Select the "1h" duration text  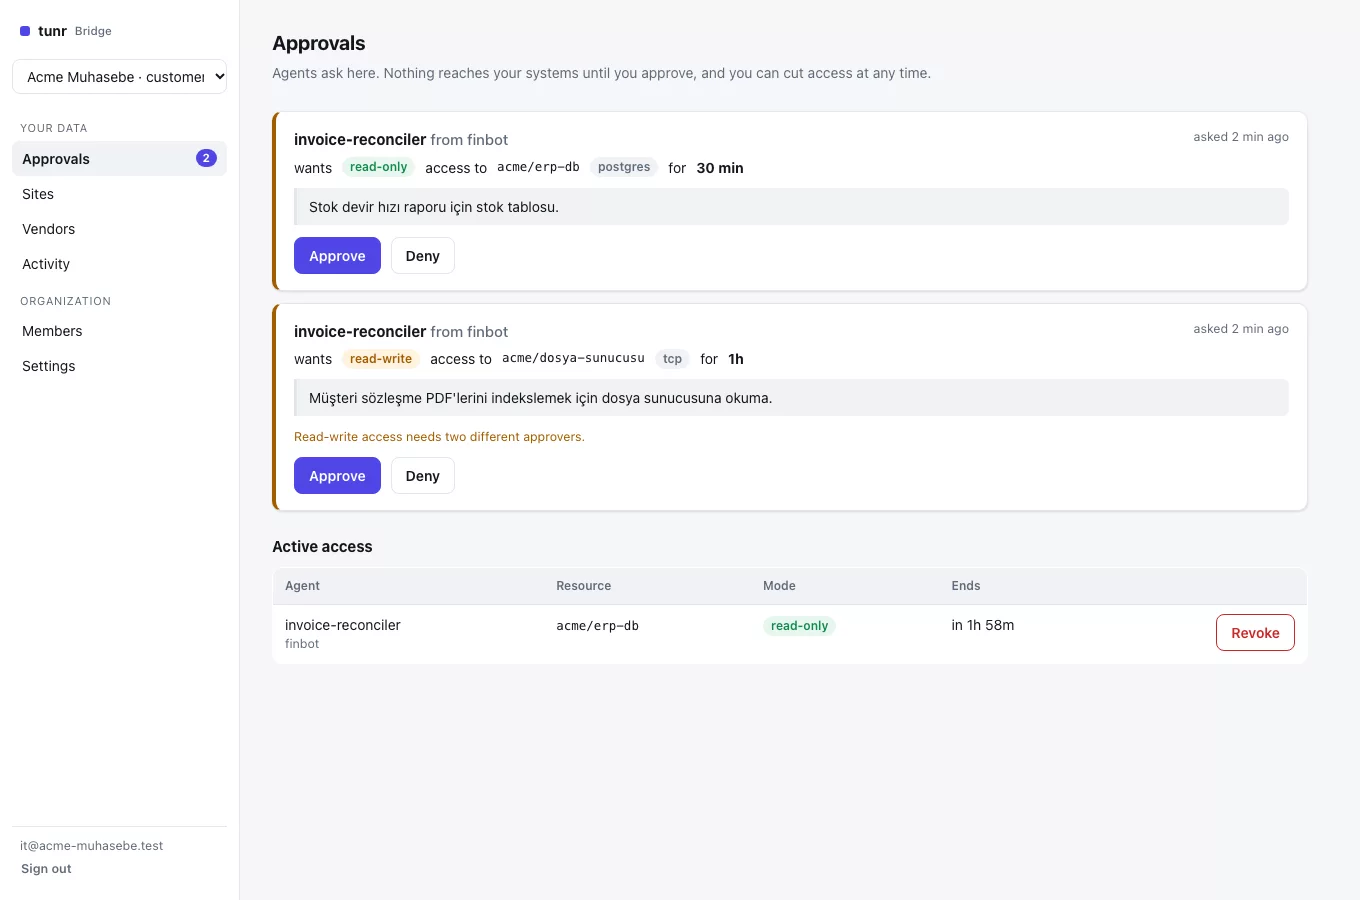coord(736,359)
